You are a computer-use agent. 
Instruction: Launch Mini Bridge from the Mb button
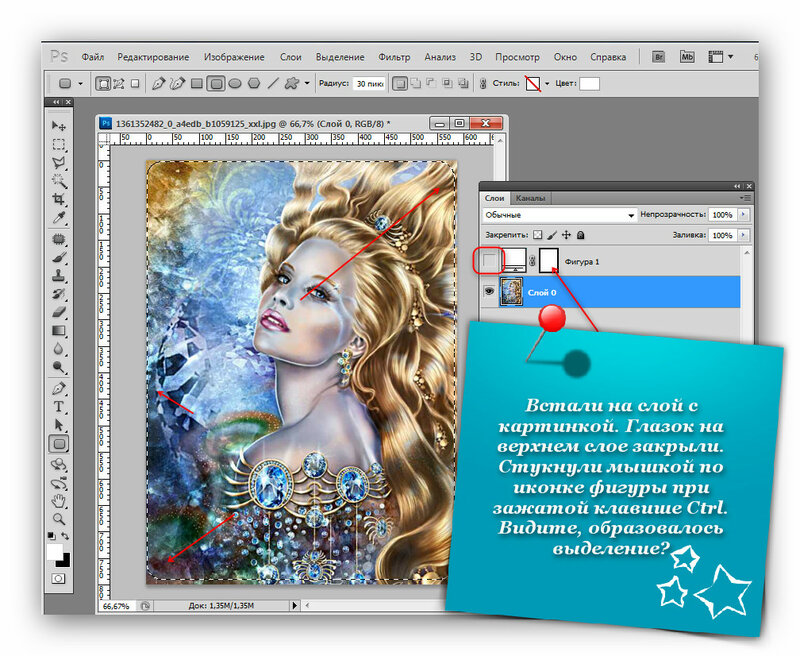pyautogui.click(x=687, y=57)
